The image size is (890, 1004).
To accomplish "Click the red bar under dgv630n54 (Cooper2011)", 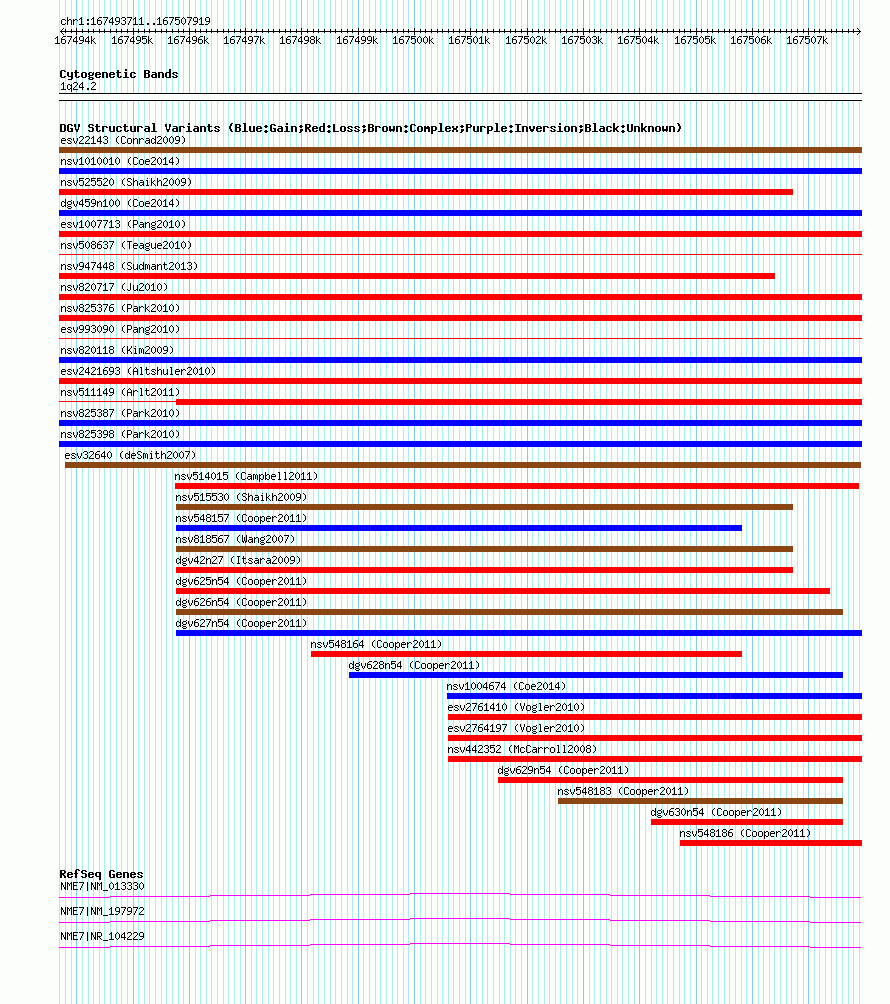I will (747, 823).
